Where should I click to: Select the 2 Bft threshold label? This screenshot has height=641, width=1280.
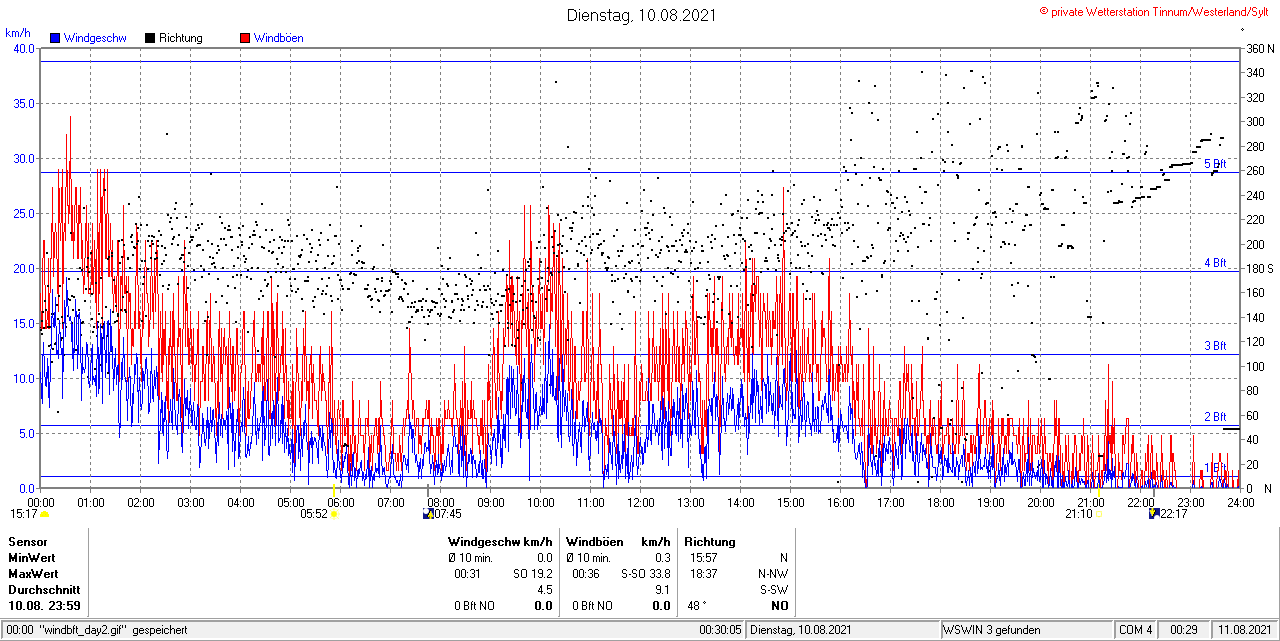[1214, 417]
